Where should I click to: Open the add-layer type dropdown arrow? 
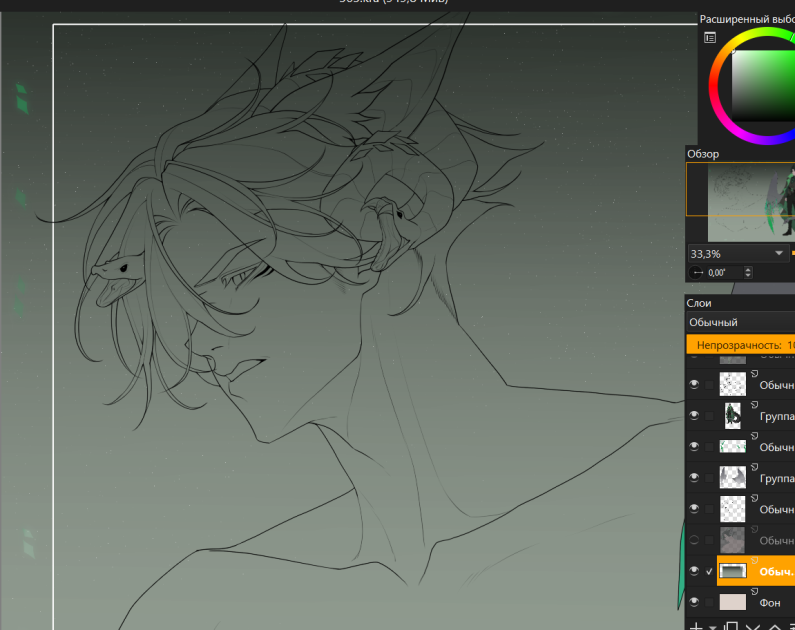[x=712, y=627]
